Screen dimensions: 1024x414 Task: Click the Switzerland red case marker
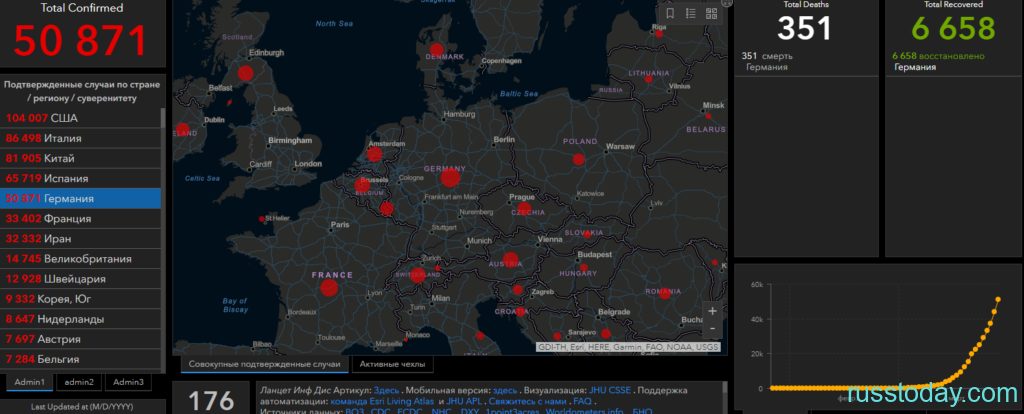point(418,275)
